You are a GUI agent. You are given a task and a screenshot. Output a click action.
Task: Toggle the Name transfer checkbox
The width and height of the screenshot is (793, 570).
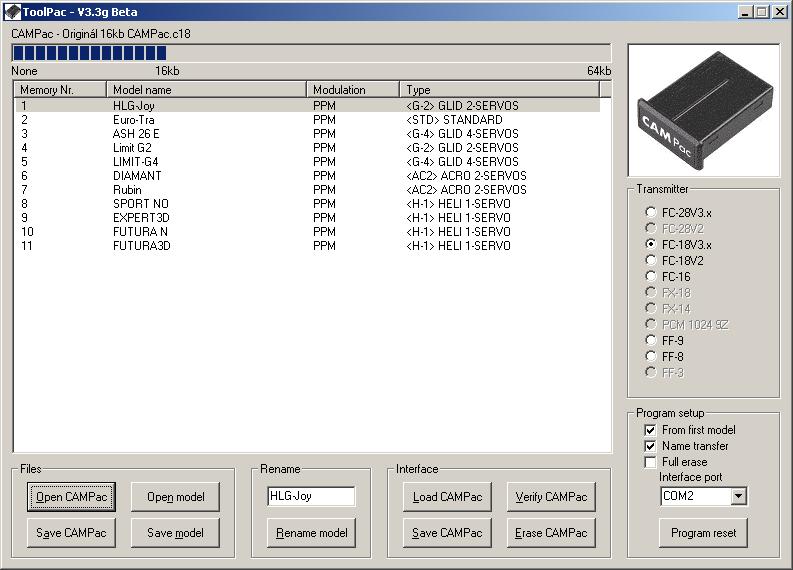(x=650, y=446)
